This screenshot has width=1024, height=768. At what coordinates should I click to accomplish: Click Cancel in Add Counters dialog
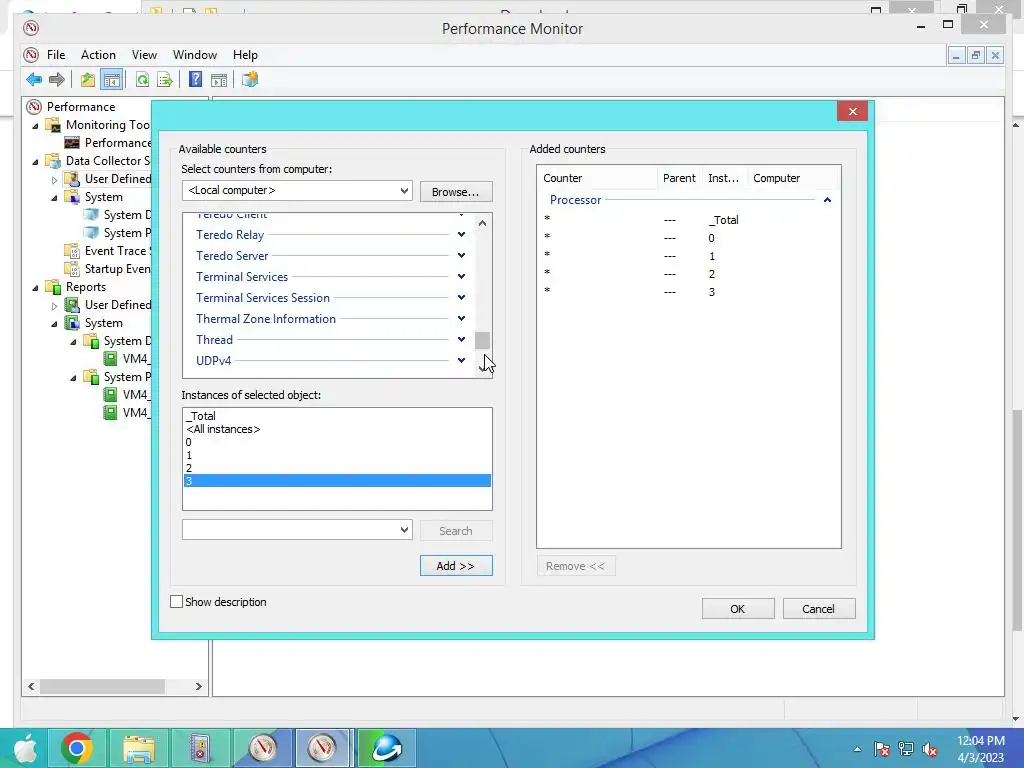pyautogui.click(x=819, y=609)
